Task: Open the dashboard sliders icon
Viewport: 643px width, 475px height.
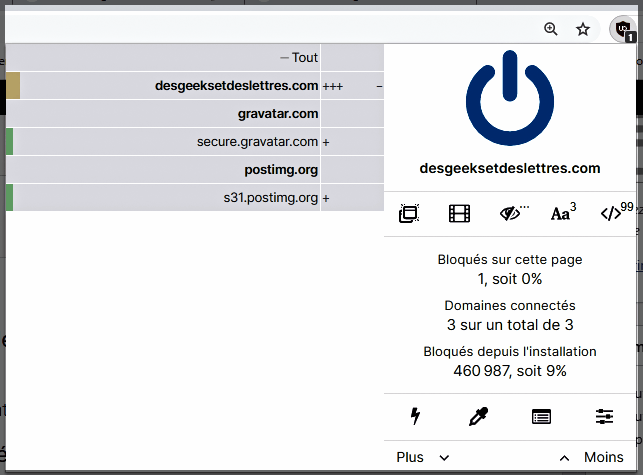Action: click(x=604, y=416)
